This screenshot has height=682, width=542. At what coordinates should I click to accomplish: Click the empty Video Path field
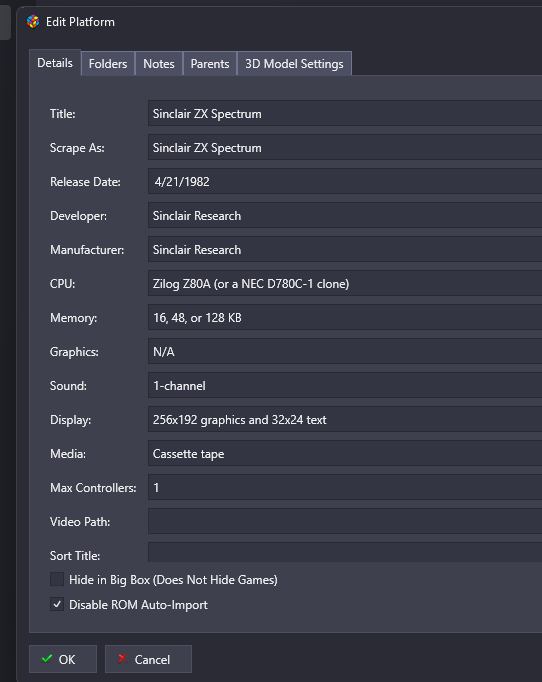point(345,521)
